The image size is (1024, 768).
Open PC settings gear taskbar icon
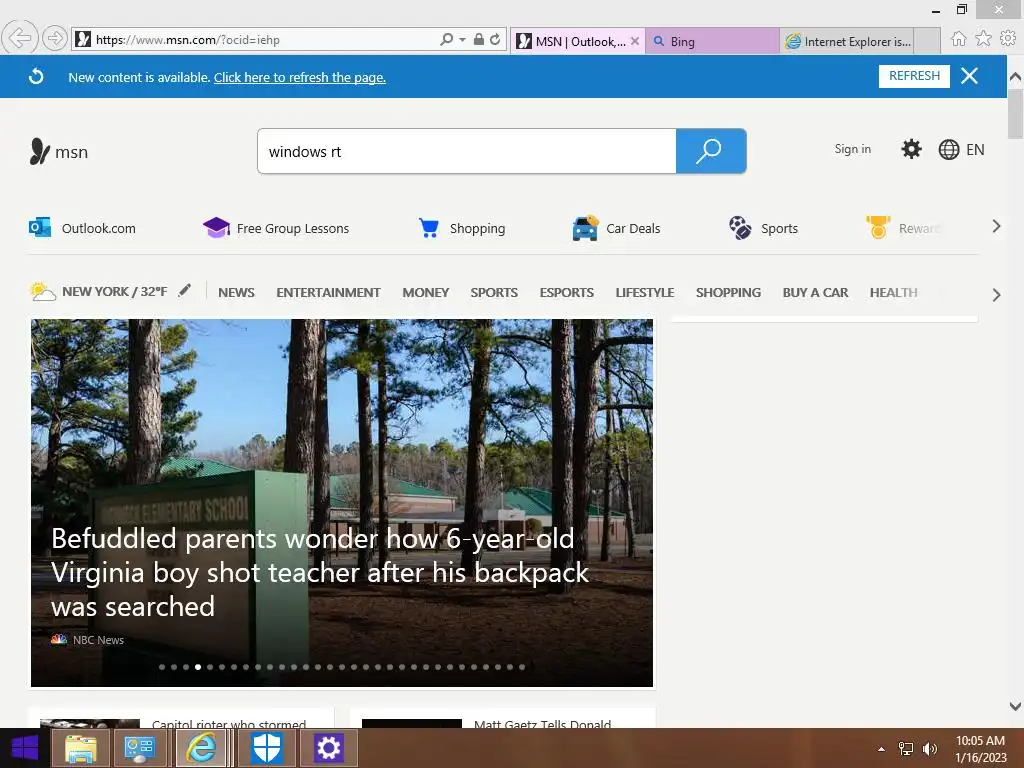(328, 748)
